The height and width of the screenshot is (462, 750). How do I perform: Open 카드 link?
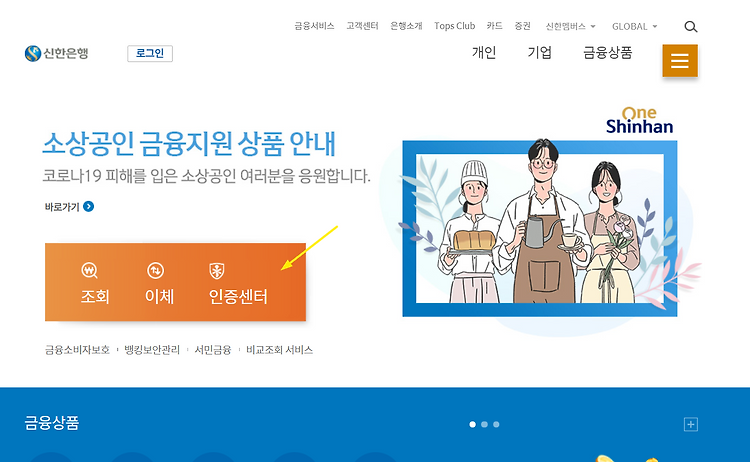point(494,26)
